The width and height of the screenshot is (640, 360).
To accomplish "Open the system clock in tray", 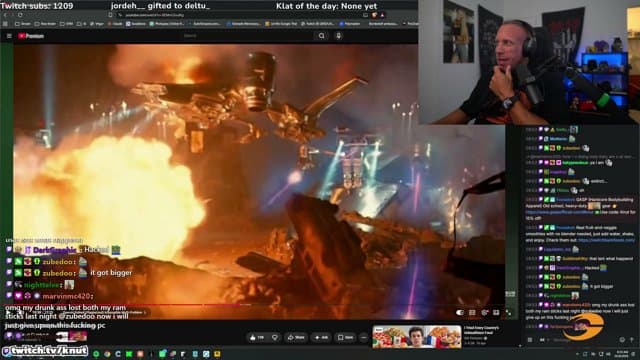I will point(622,354).
